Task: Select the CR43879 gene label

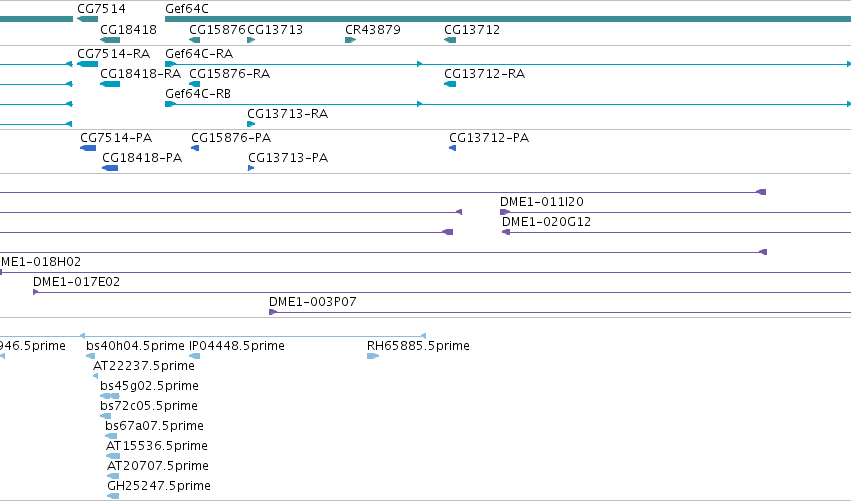Action: coord(373,29)
